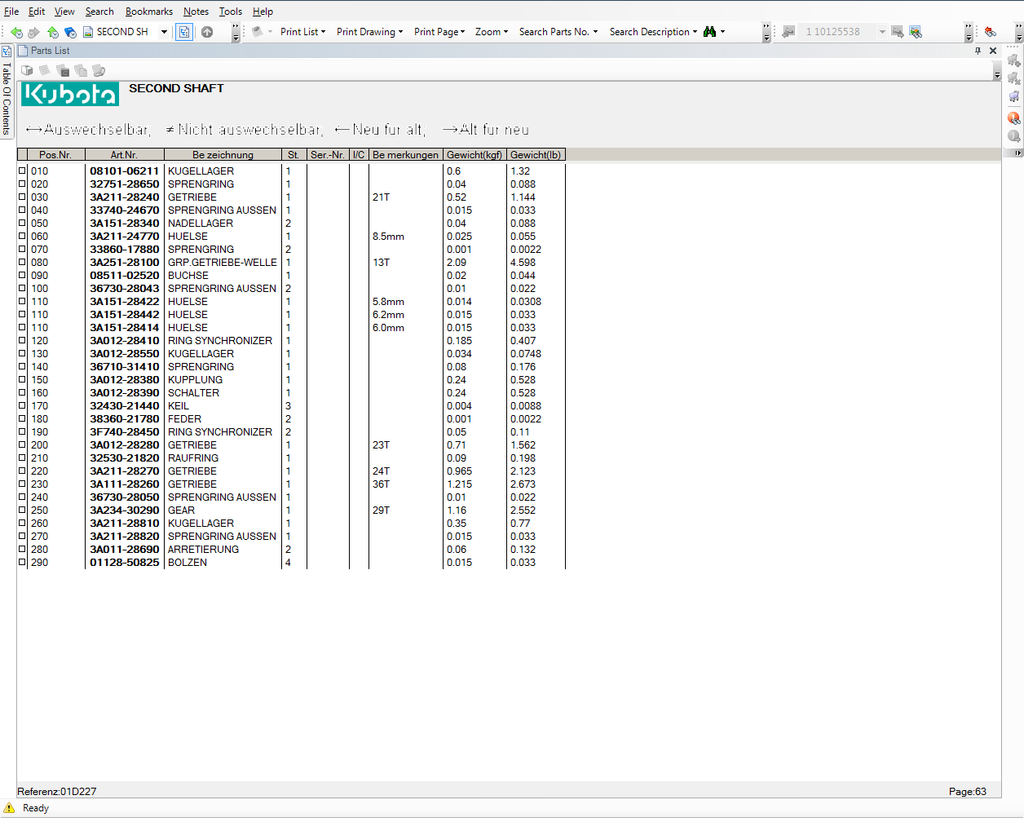Select the checkbox for position 290 BOLZEN
1024x818 pixels.
tap(23, 562)
